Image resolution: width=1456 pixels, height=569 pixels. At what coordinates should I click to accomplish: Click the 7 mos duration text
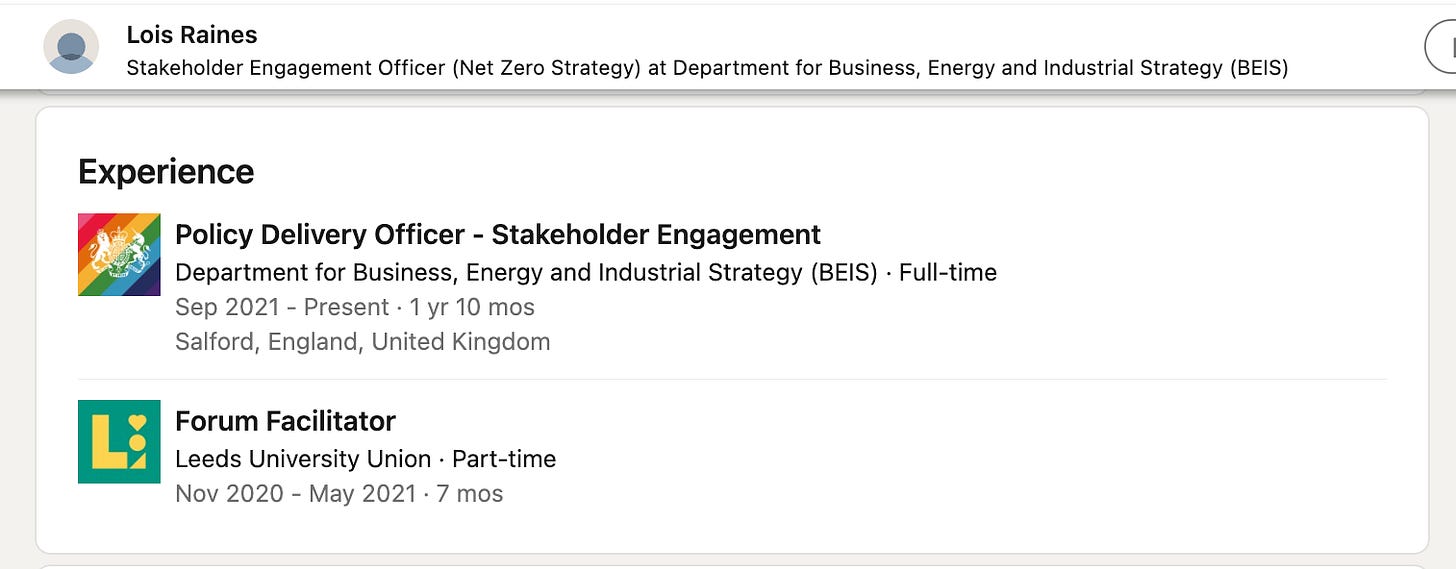[470, 494]
